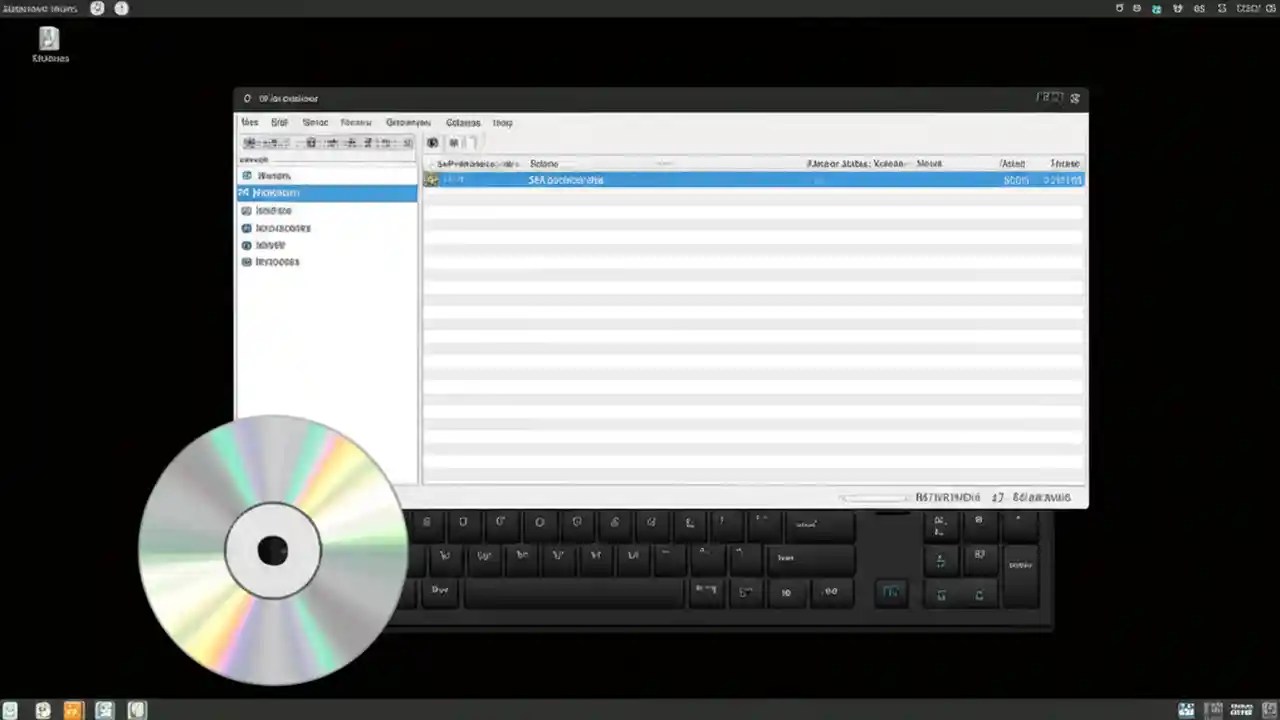Open the File menu
Image resolution: width=1280 pixels, height=720 pixels.
249,122
